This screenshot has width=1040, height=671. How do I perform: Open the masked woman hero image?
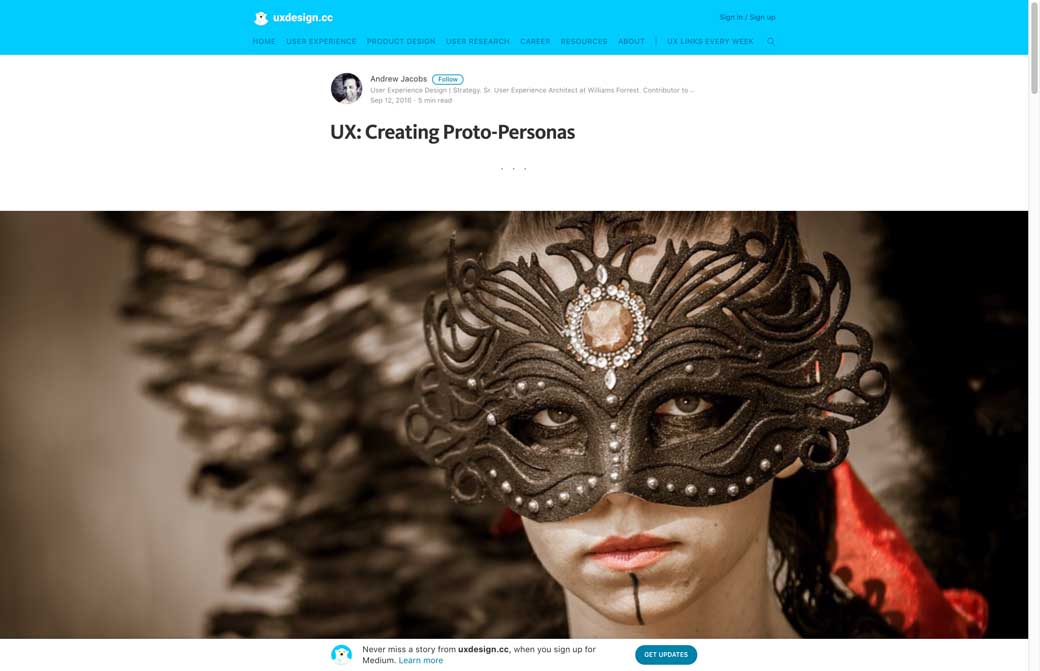tap(514, 424)
